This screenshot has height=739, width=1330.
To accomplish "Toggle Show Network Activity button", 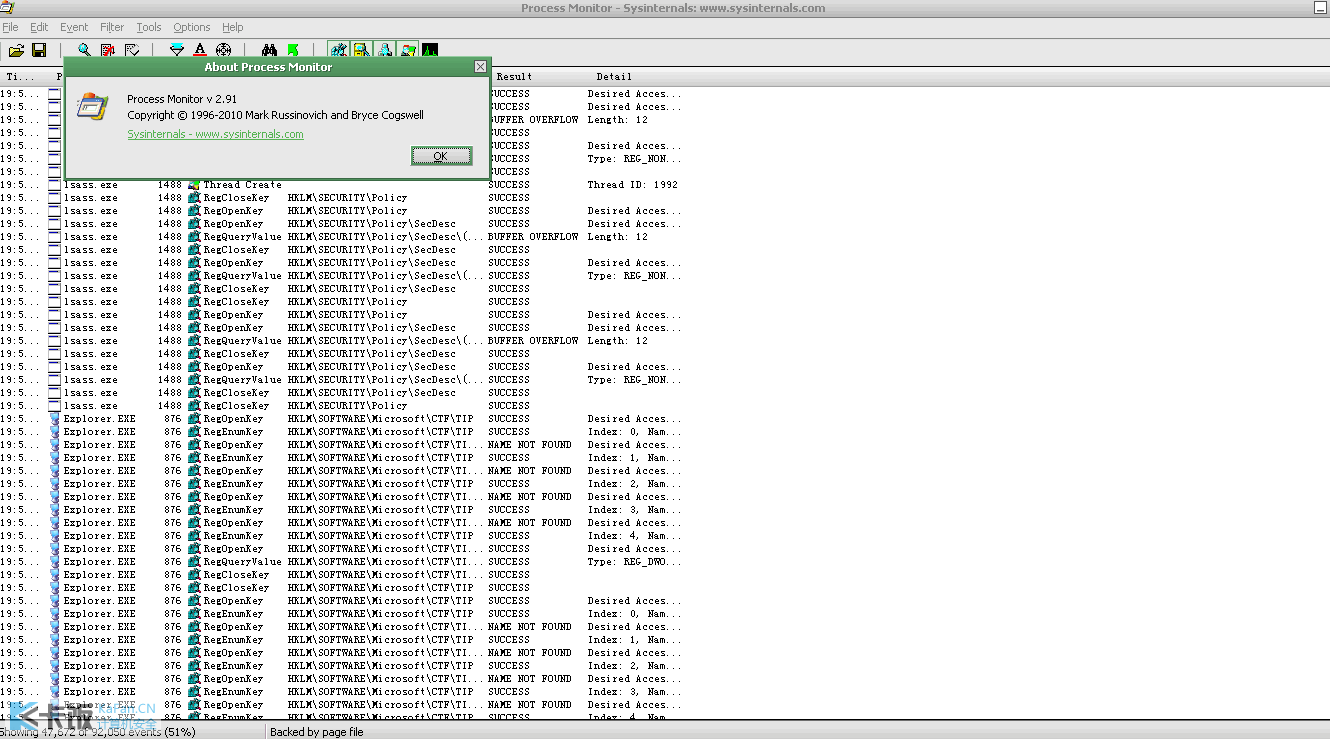I will tap(385, 50).
